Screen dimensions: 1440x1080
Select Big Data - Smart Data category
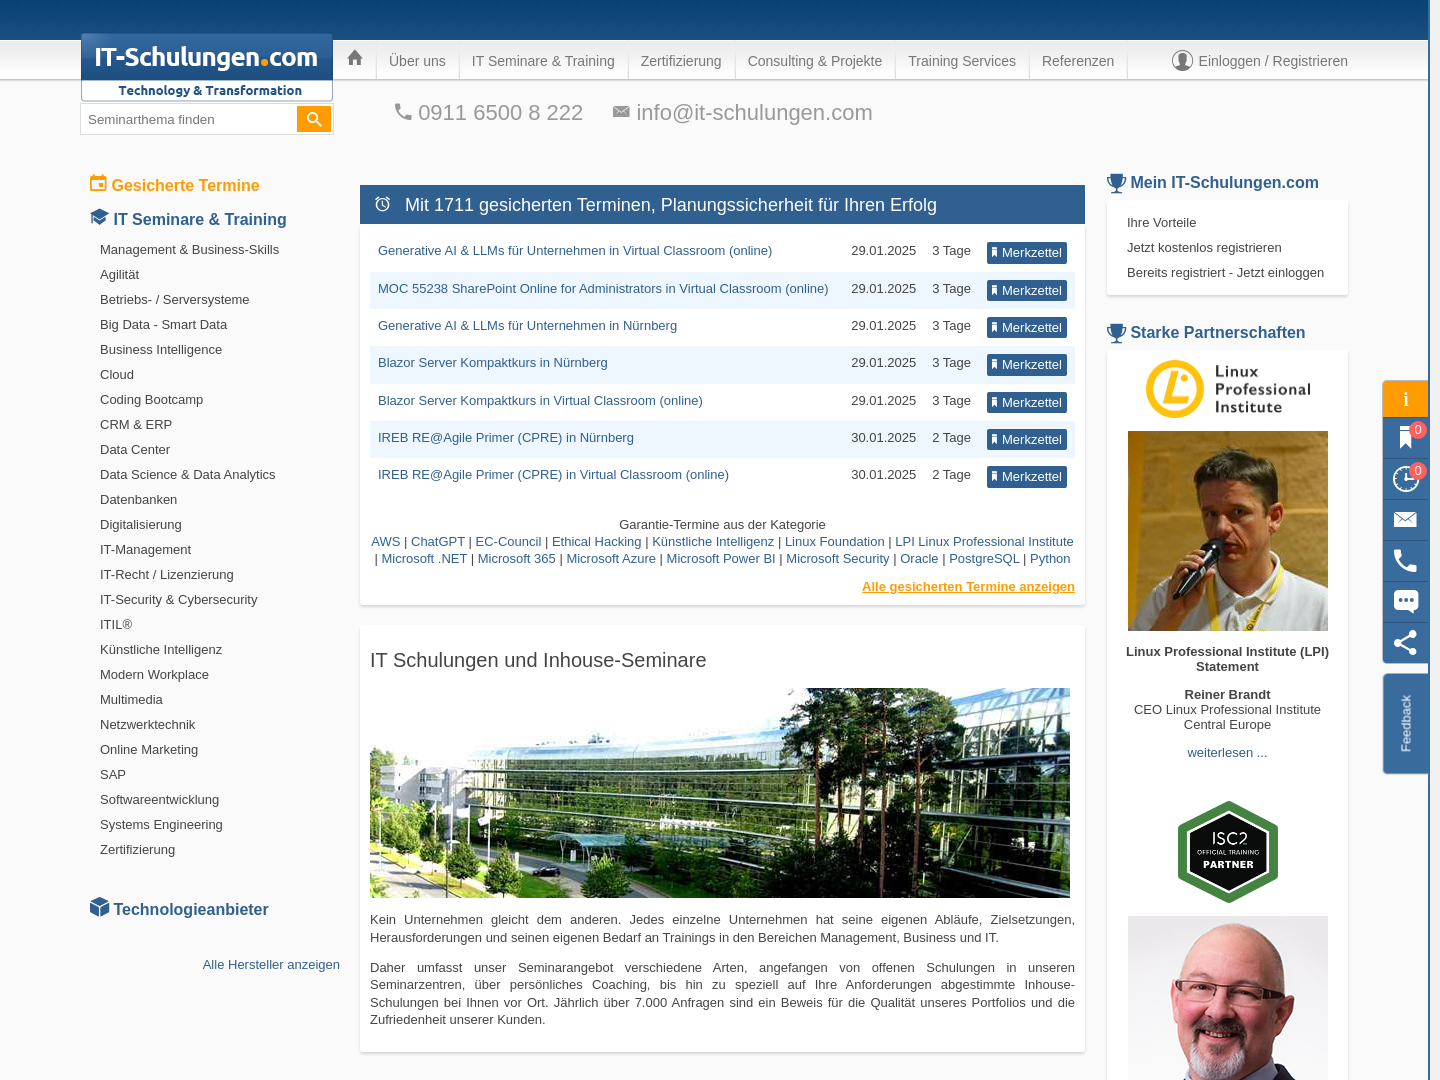click(x=163, y=325)
